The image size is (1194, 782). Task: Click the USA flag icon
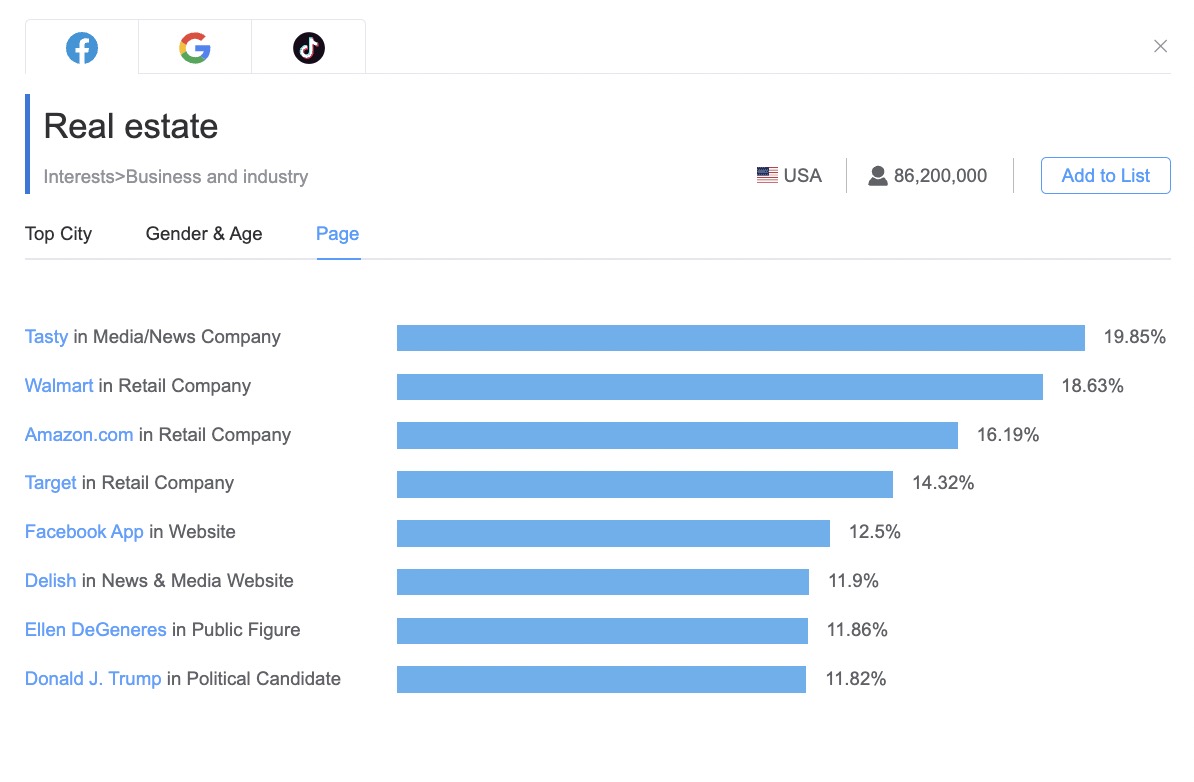[x=766, y=174]
